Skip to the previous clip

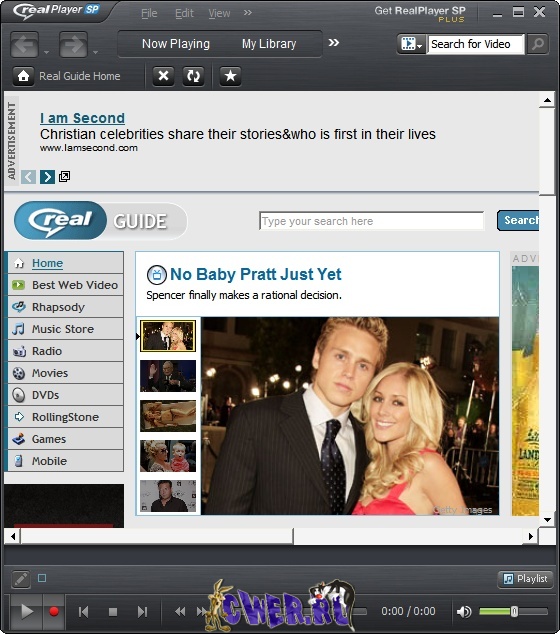tap(83, 612)
